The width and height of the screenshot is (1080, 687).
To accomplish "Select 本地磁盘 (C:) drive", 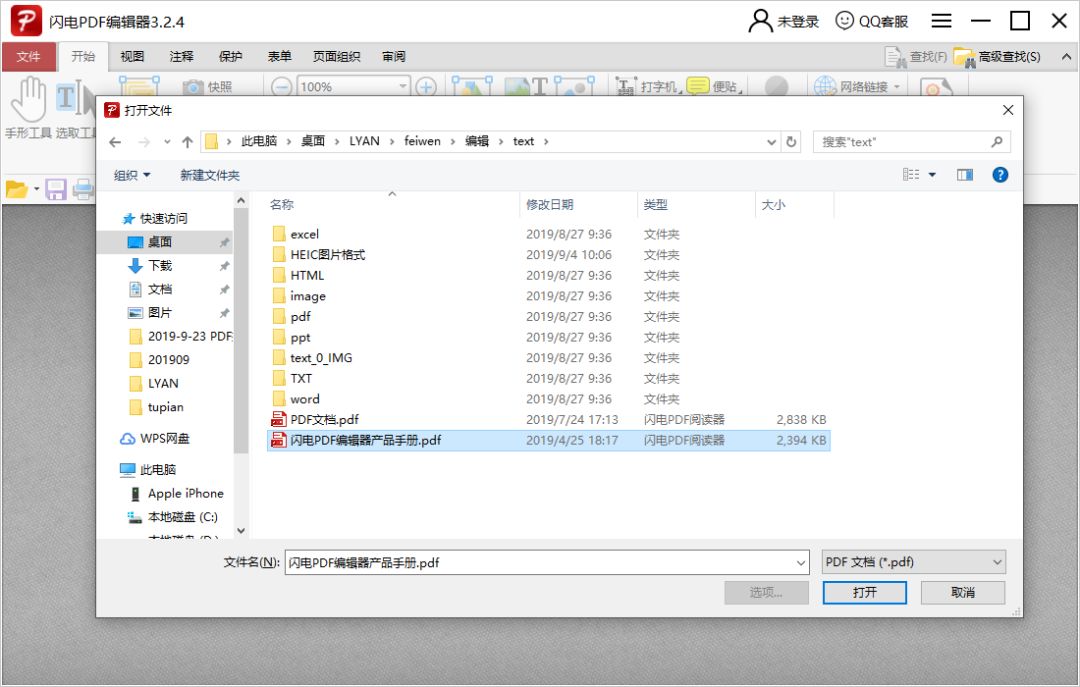I will 173,517.
